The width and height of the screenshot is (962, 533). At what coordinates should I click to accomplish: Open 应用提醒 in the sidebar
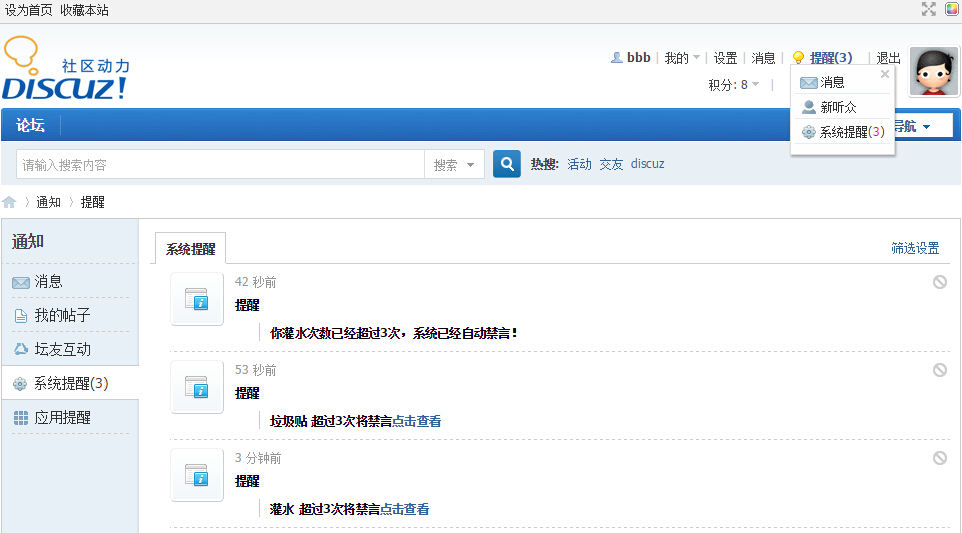pos(63,418)
